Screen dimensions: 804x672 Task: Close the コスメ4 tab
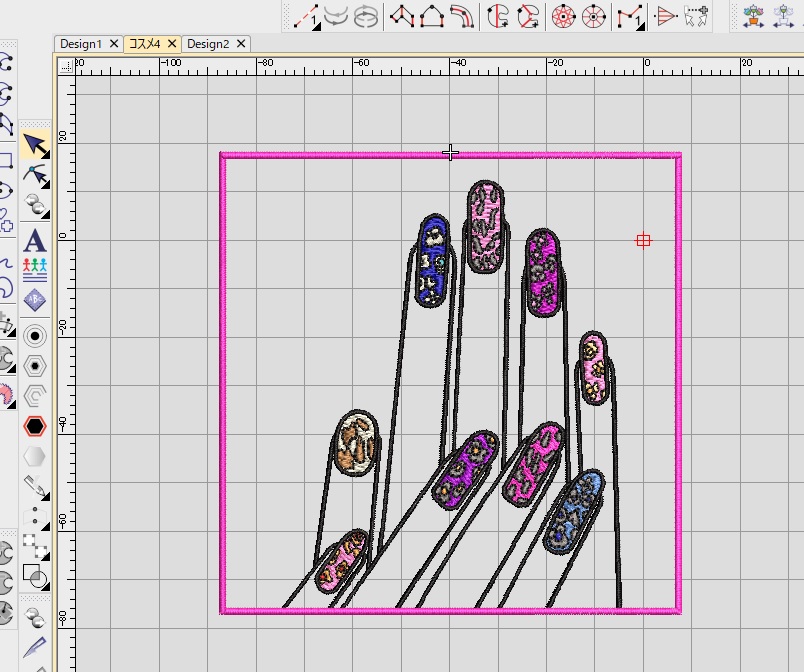coord(172,44)
